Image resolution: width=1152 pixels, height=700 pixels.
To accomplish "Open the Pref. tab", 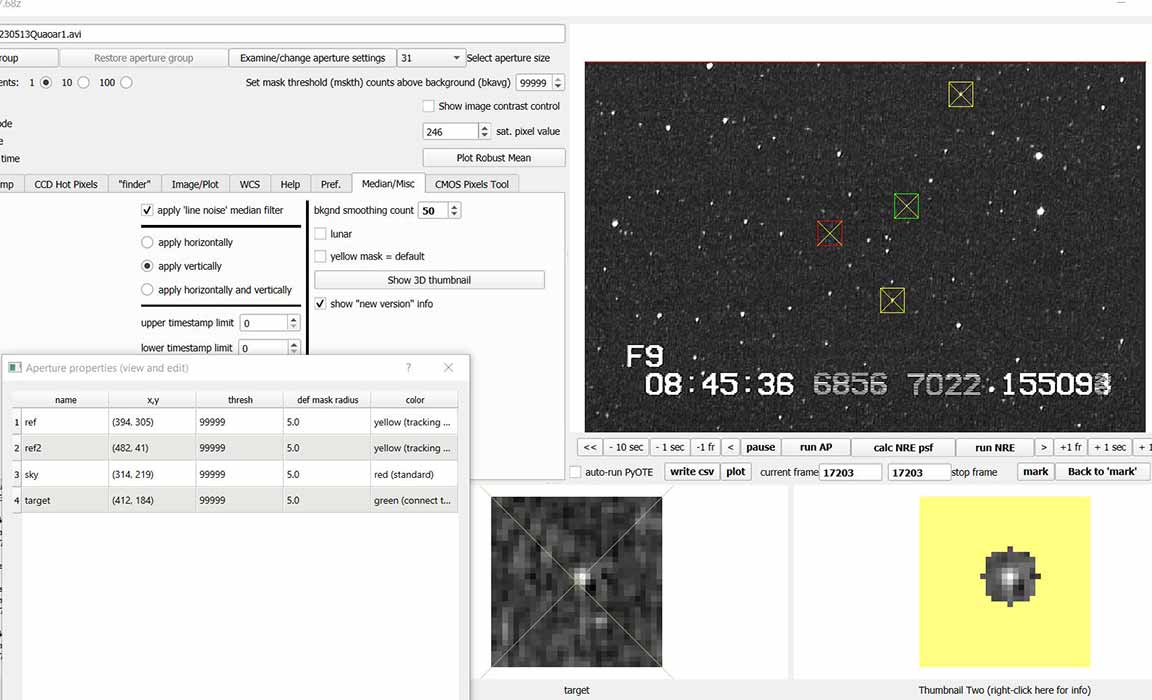I will [x=331, y=184].
